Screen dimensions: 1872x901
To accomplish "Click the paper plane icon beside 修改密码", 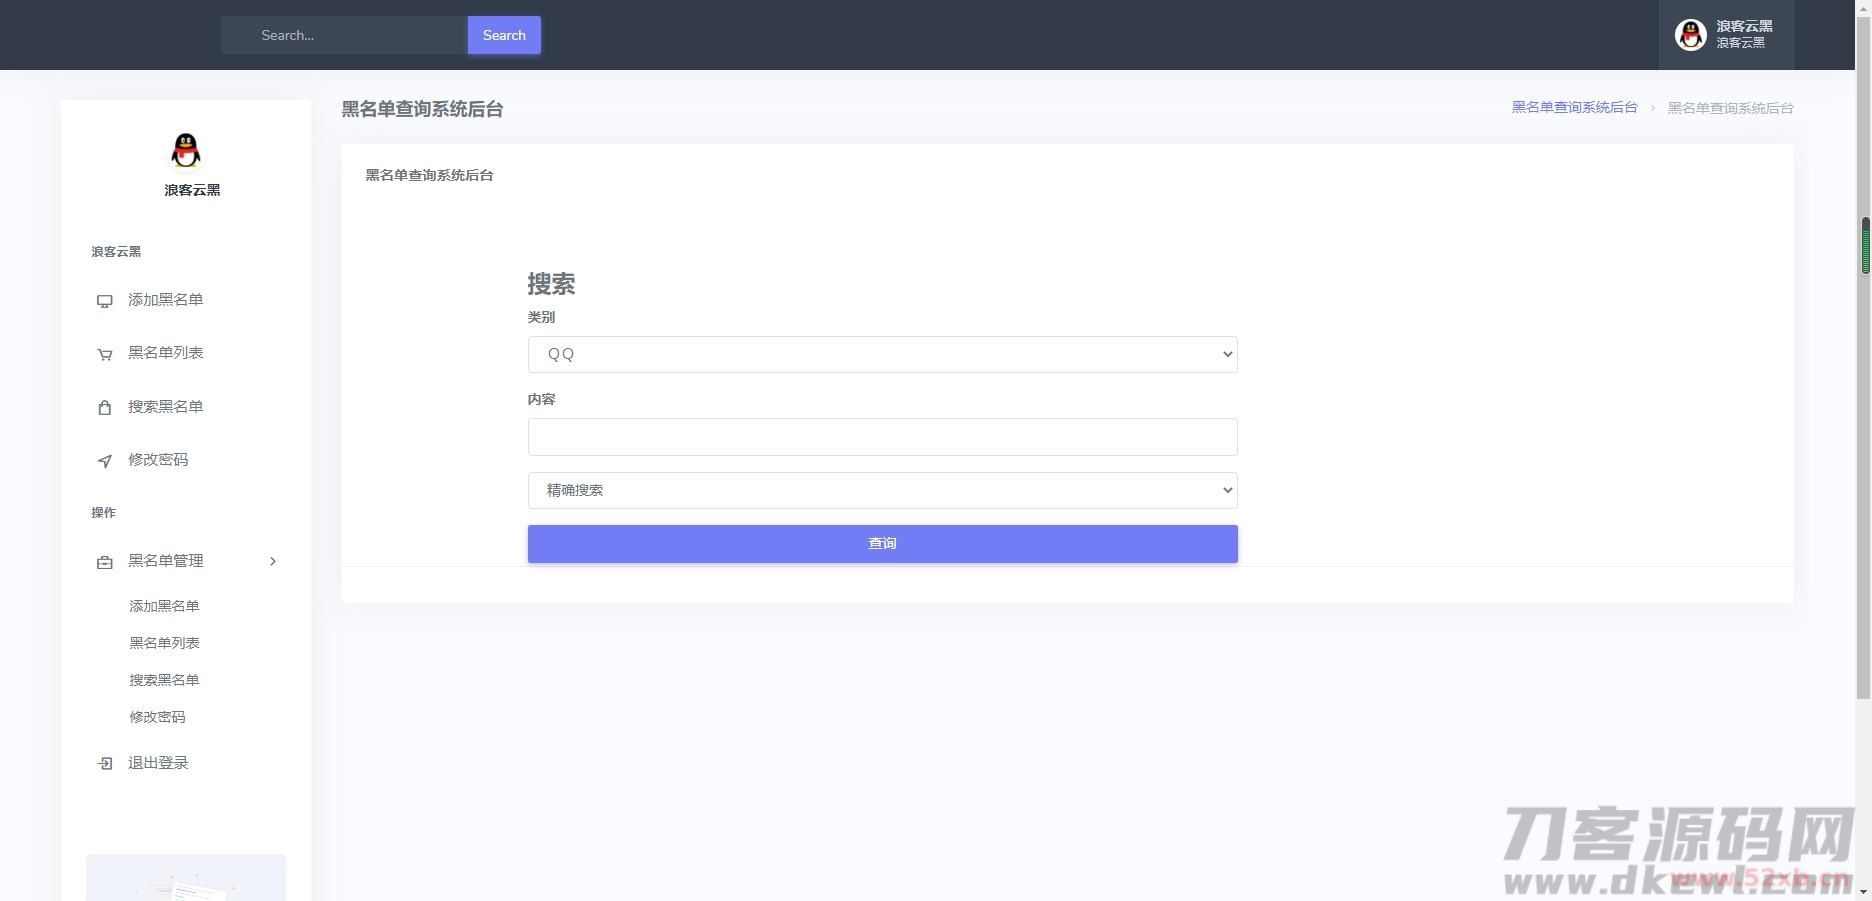I will (104, 461).
